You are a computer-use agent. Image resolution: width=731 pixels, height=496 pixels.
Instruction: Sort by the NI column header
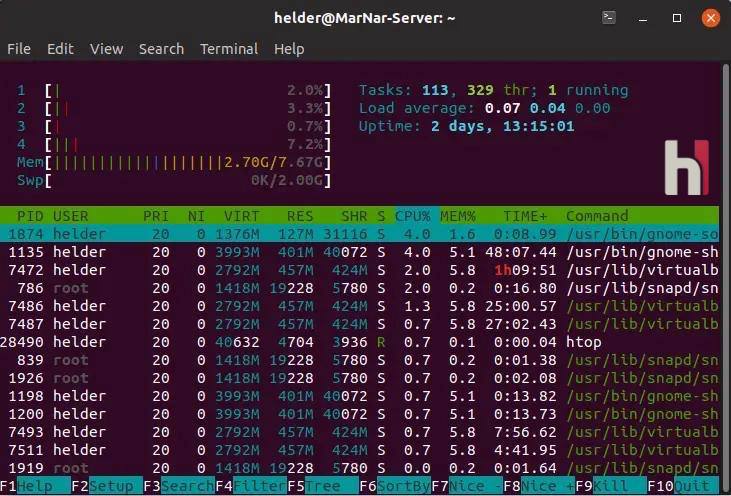coord(196,216)
